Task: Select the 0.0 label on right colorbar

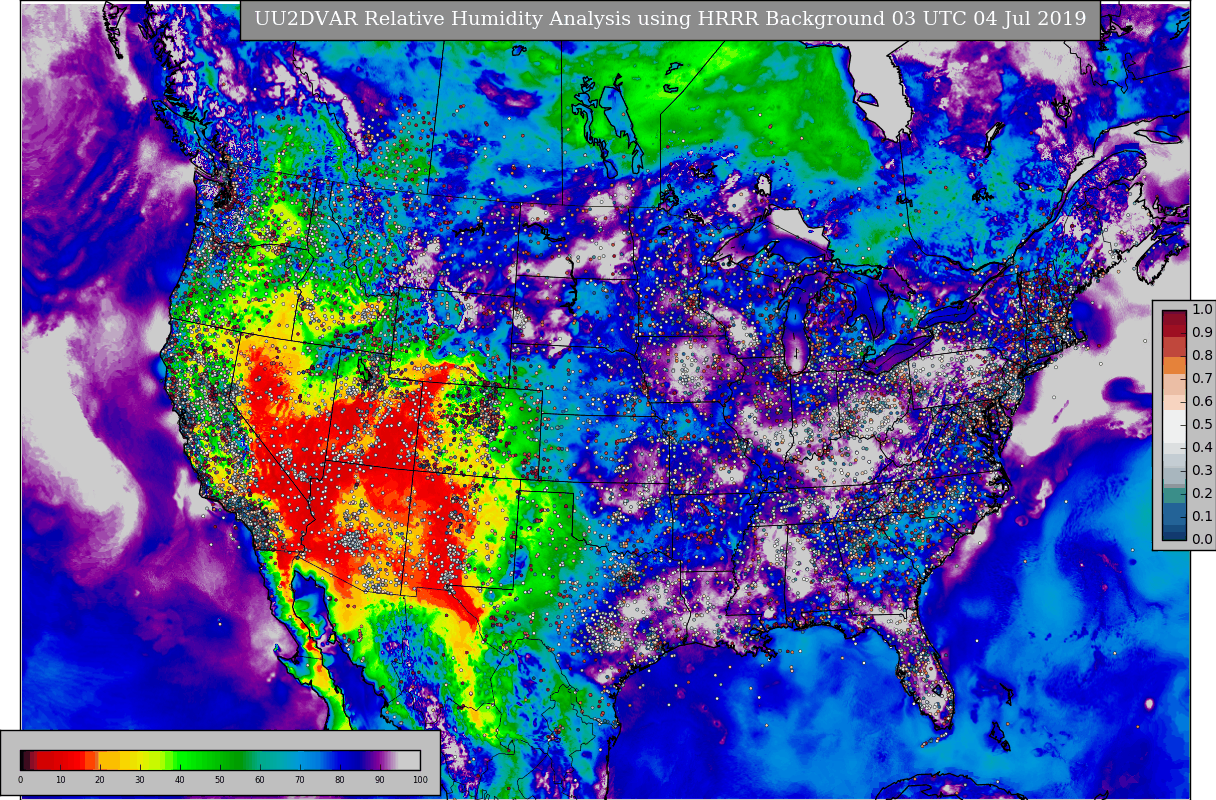Action: 1202,540
